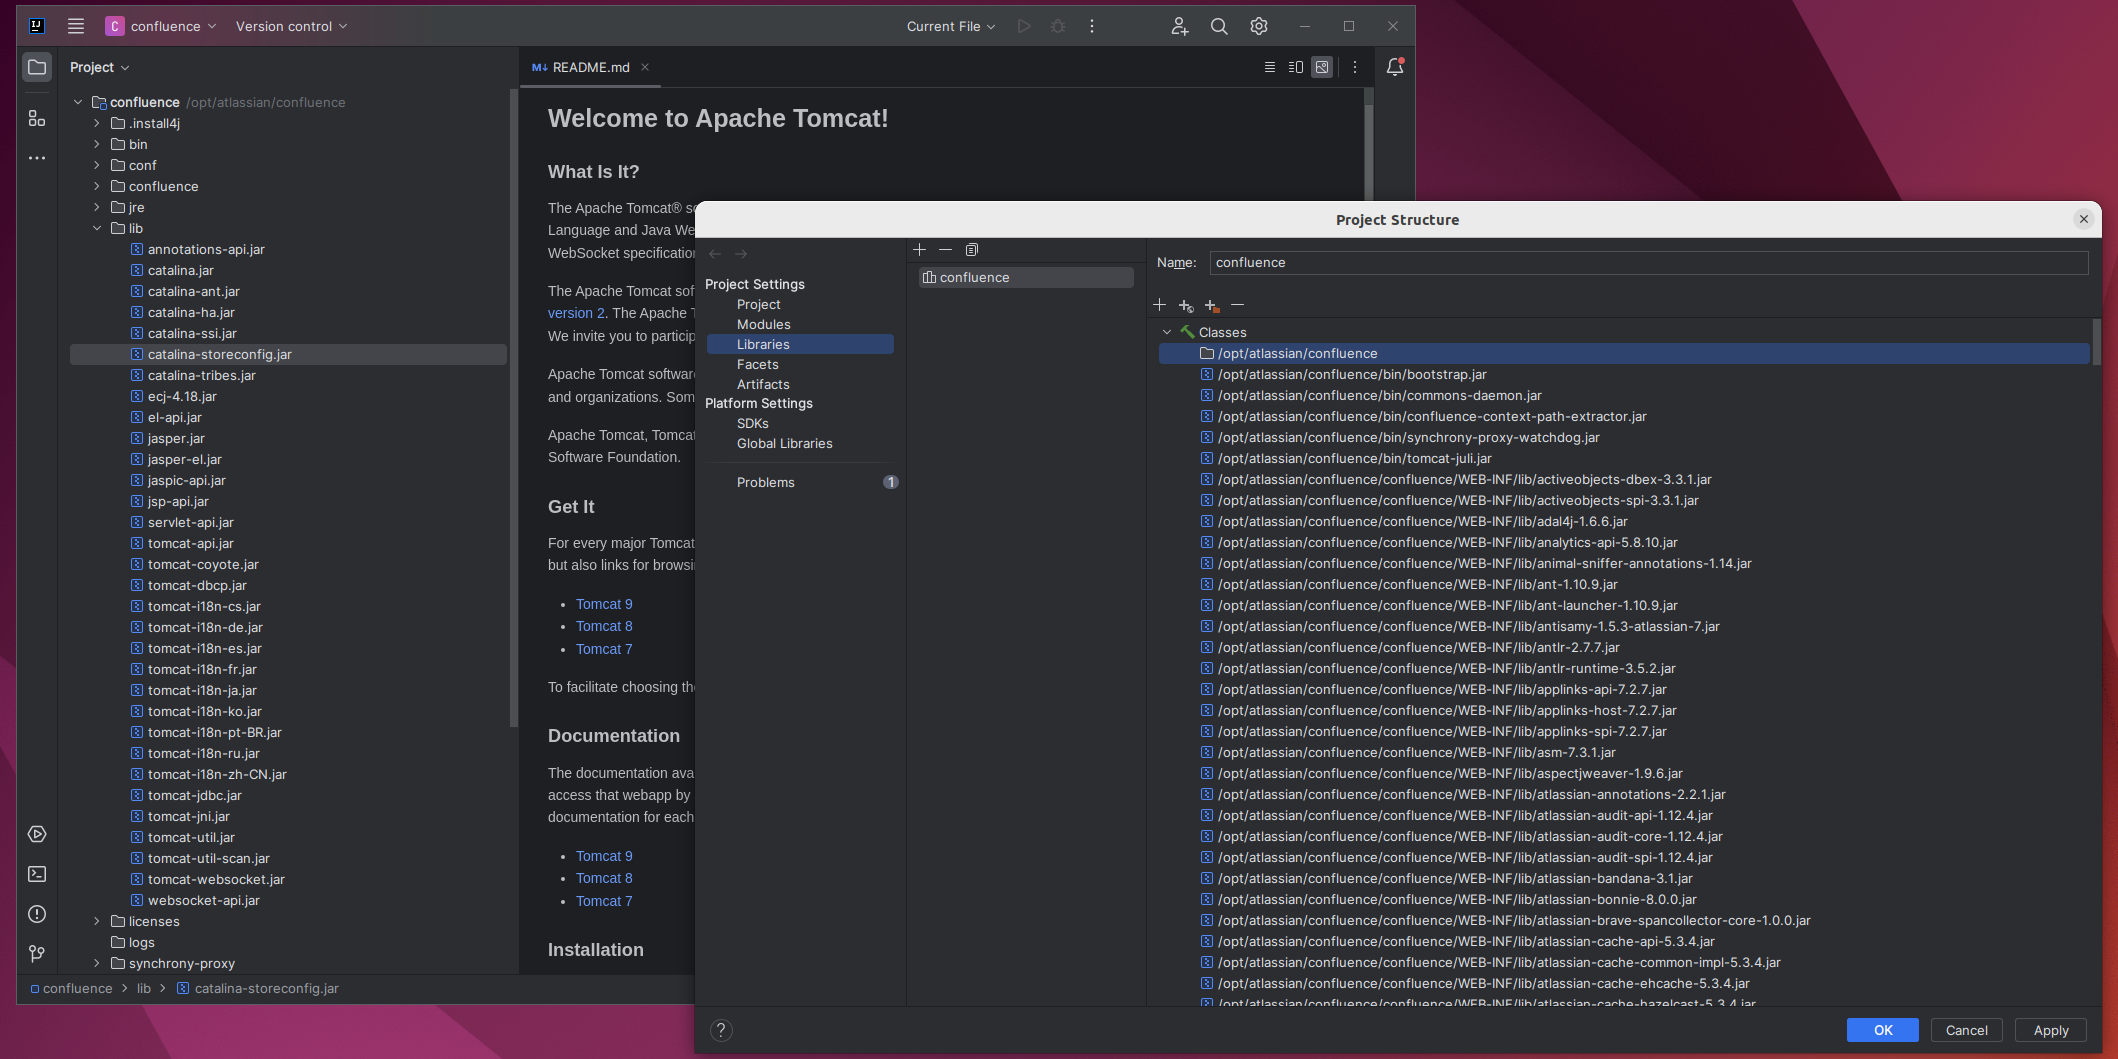Screen dimensions: 2118x1059
Task: Open Global Libraries category
Action: (x=784, y=443)
